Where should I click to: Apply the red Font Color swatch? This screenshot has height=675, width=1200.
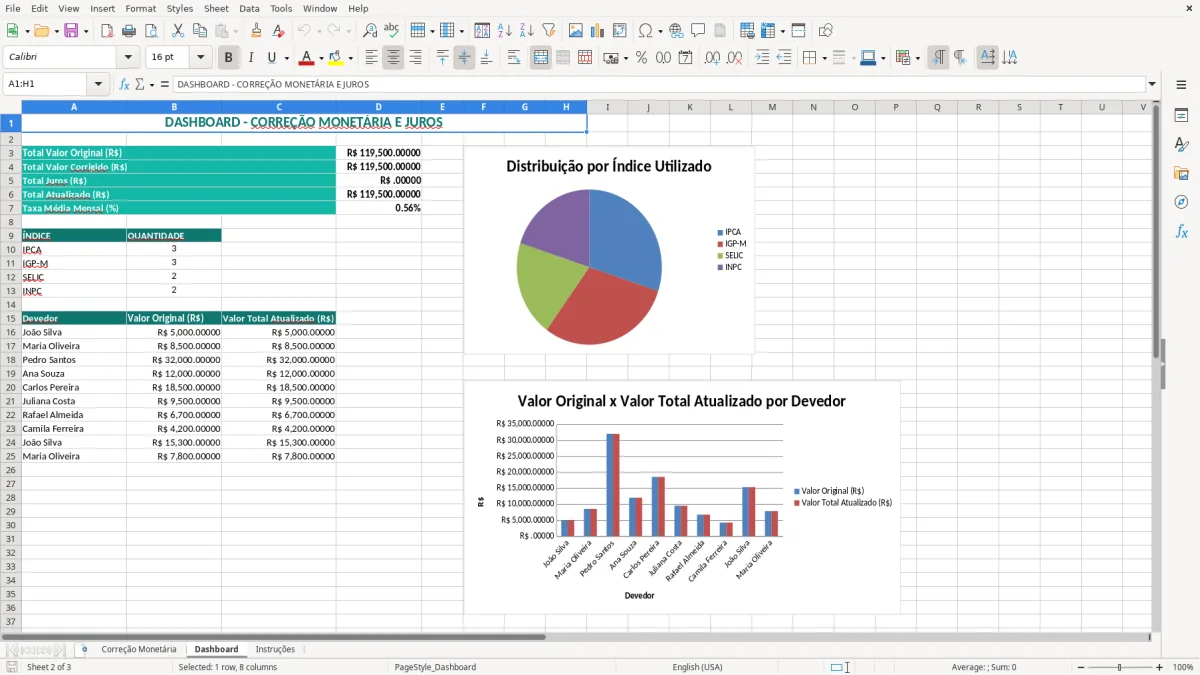pos(306,58)
